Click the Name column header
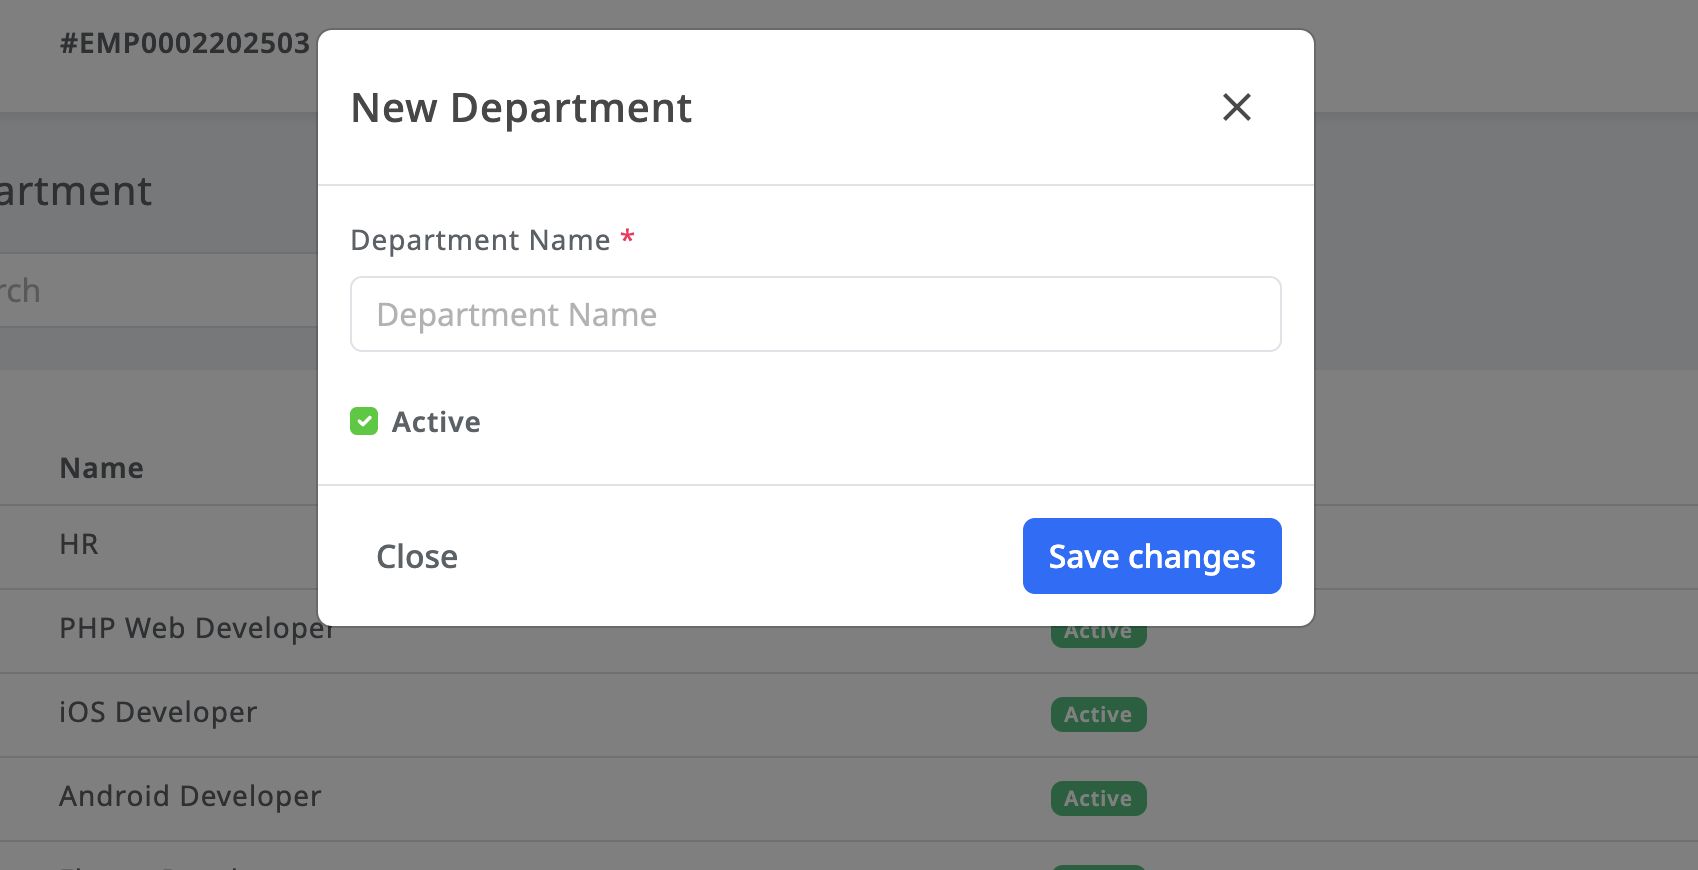The width and height of the screenshot is (1698, 870). tap(101, 468)
